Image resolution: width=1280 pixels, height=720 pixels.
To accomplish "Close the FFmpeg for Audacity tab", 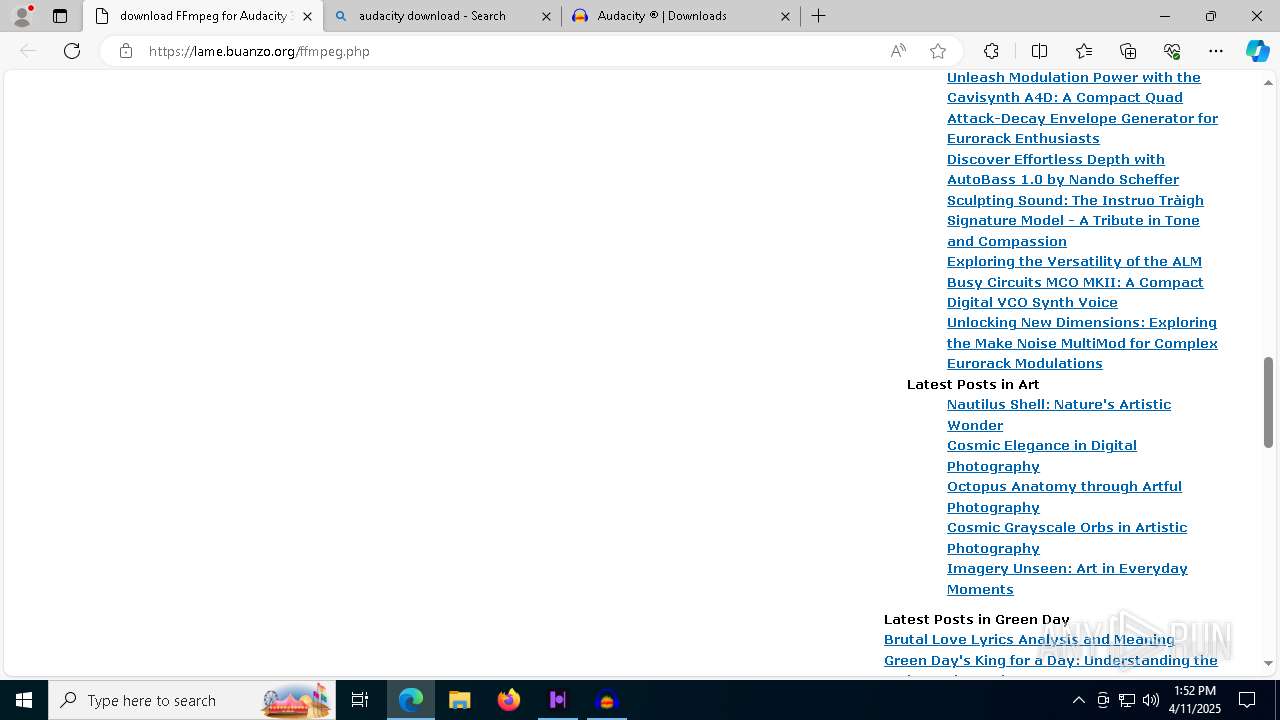I will coord(307,16).
